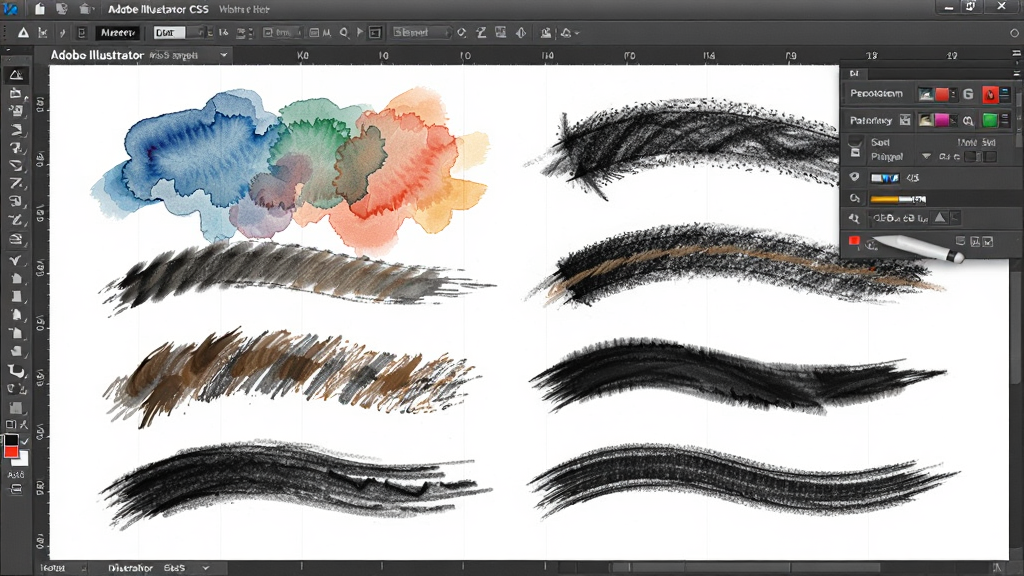
Task: Click the white 'Dfar' input field
Action: coord(169,32)
